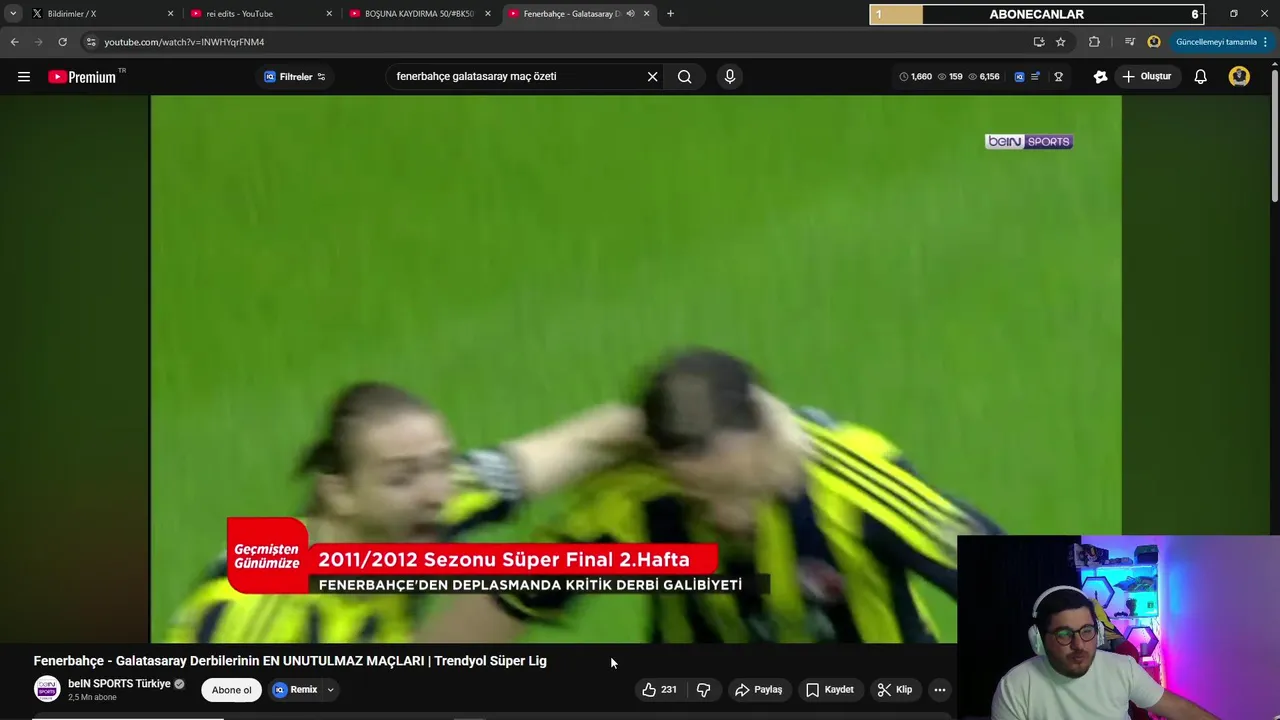Image resolution: width=1280 pixels, height=720 pixels.
Task: Bookmark this page with star icon
Action: 1061,42
